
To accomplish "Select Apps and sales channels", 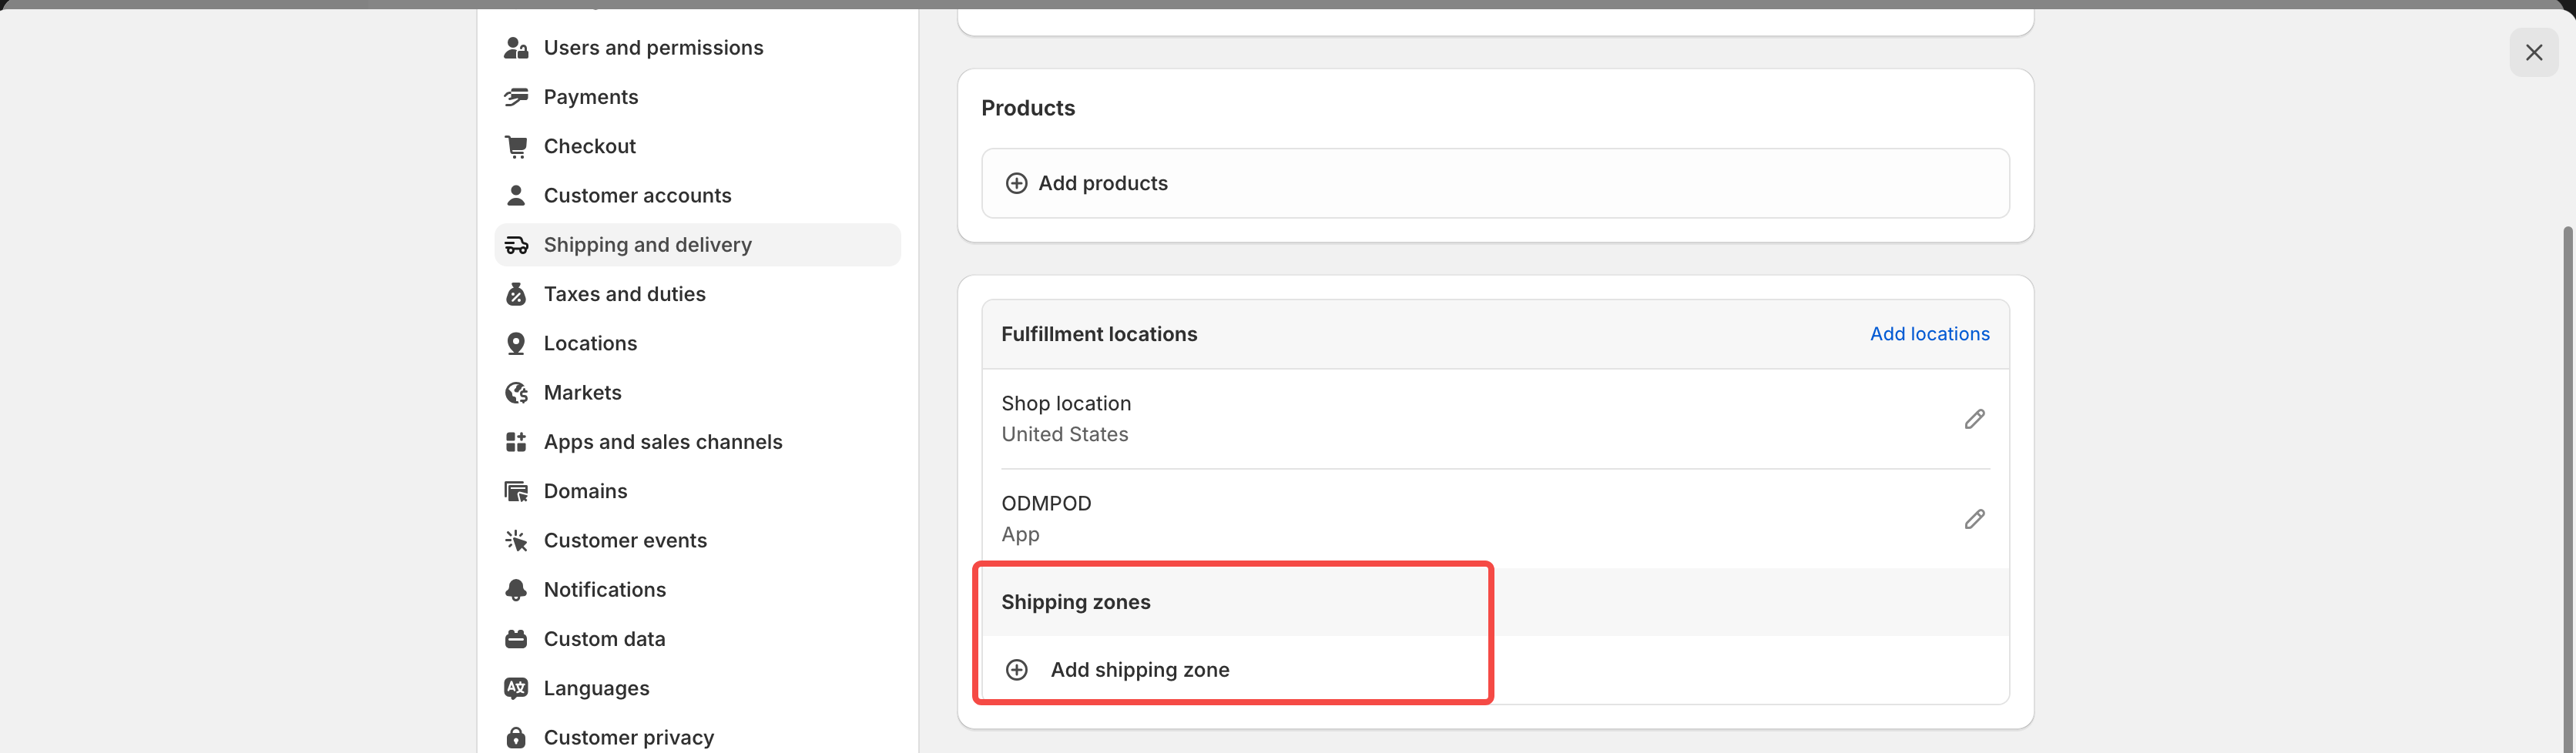I will [x=662, y=442].
